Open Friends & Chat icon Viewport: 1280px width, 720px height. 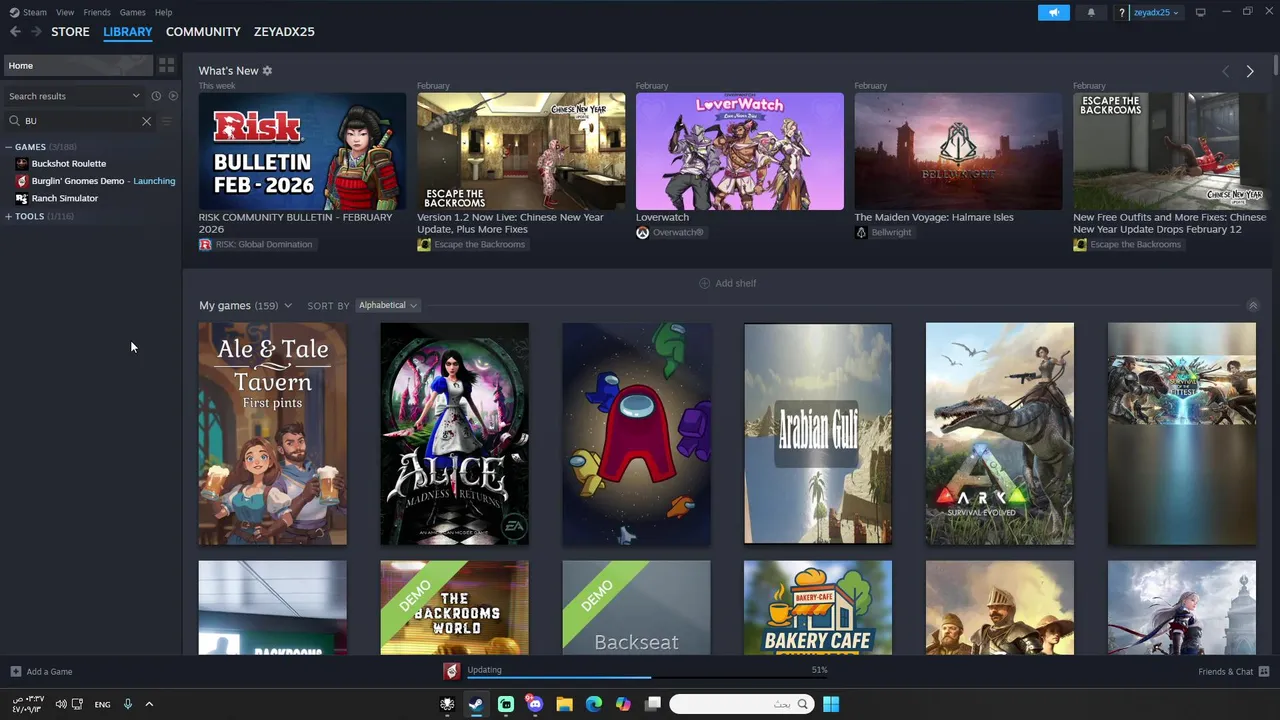1264,671
